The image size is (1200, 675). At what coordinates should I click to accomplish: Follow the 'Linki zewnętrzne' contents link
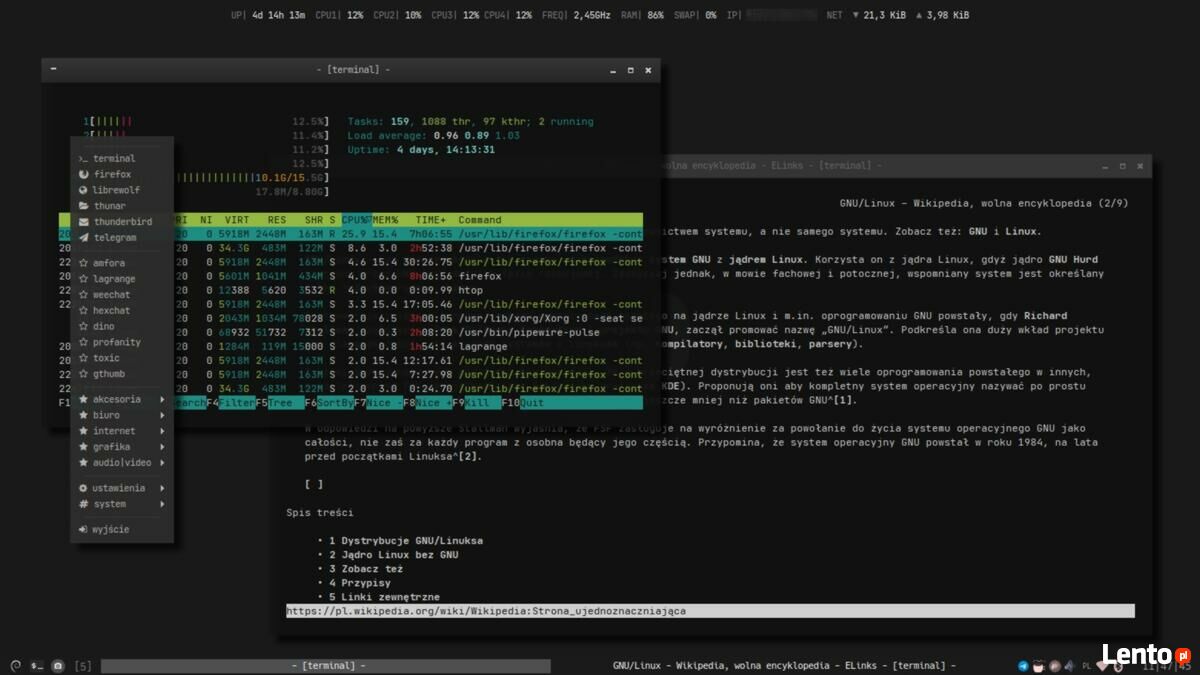[390, 597]
